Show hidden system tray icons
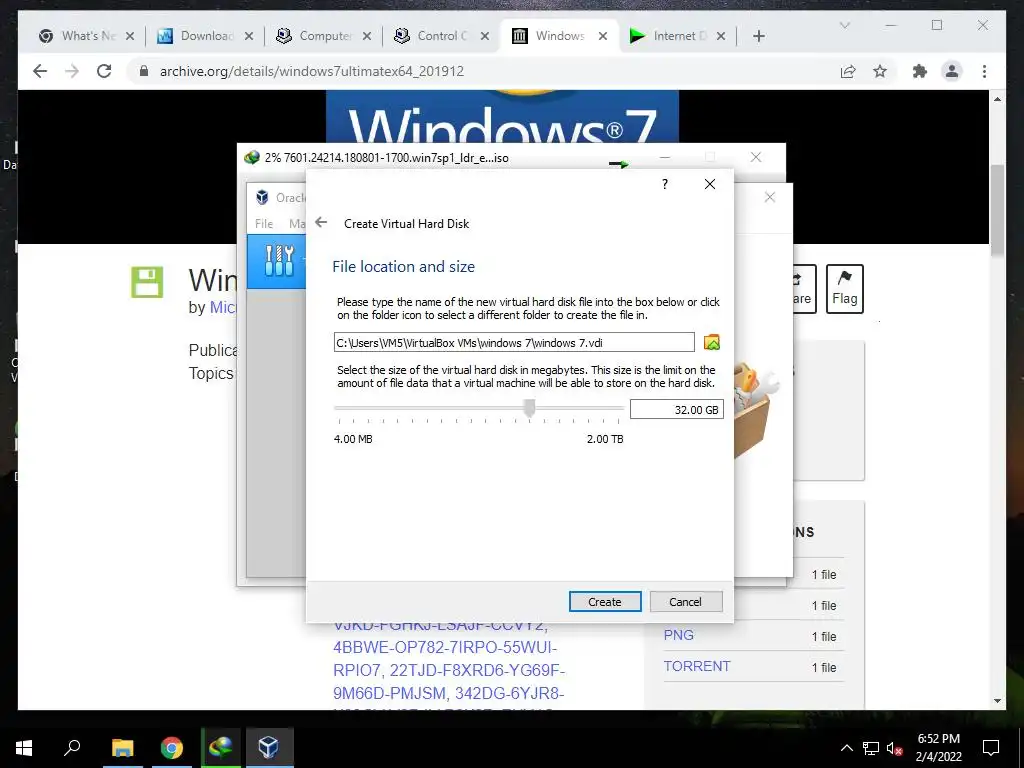The width and height of the screenshot is (1024, 768). tap(846, 748)
